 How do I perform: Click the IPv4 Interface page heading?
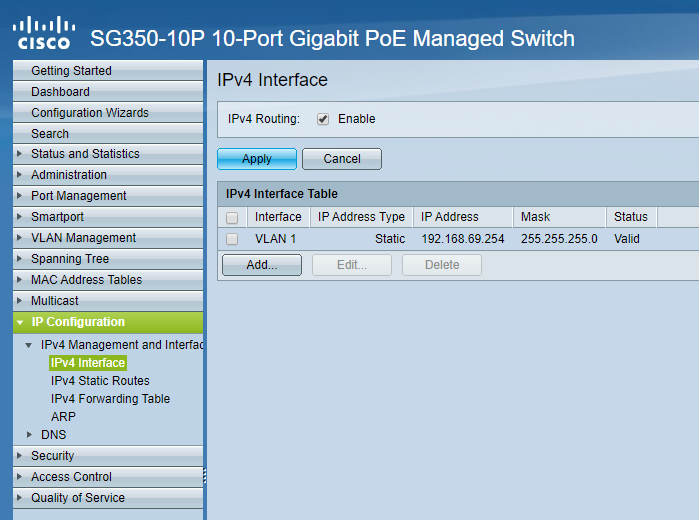click(x=272, y=80)
